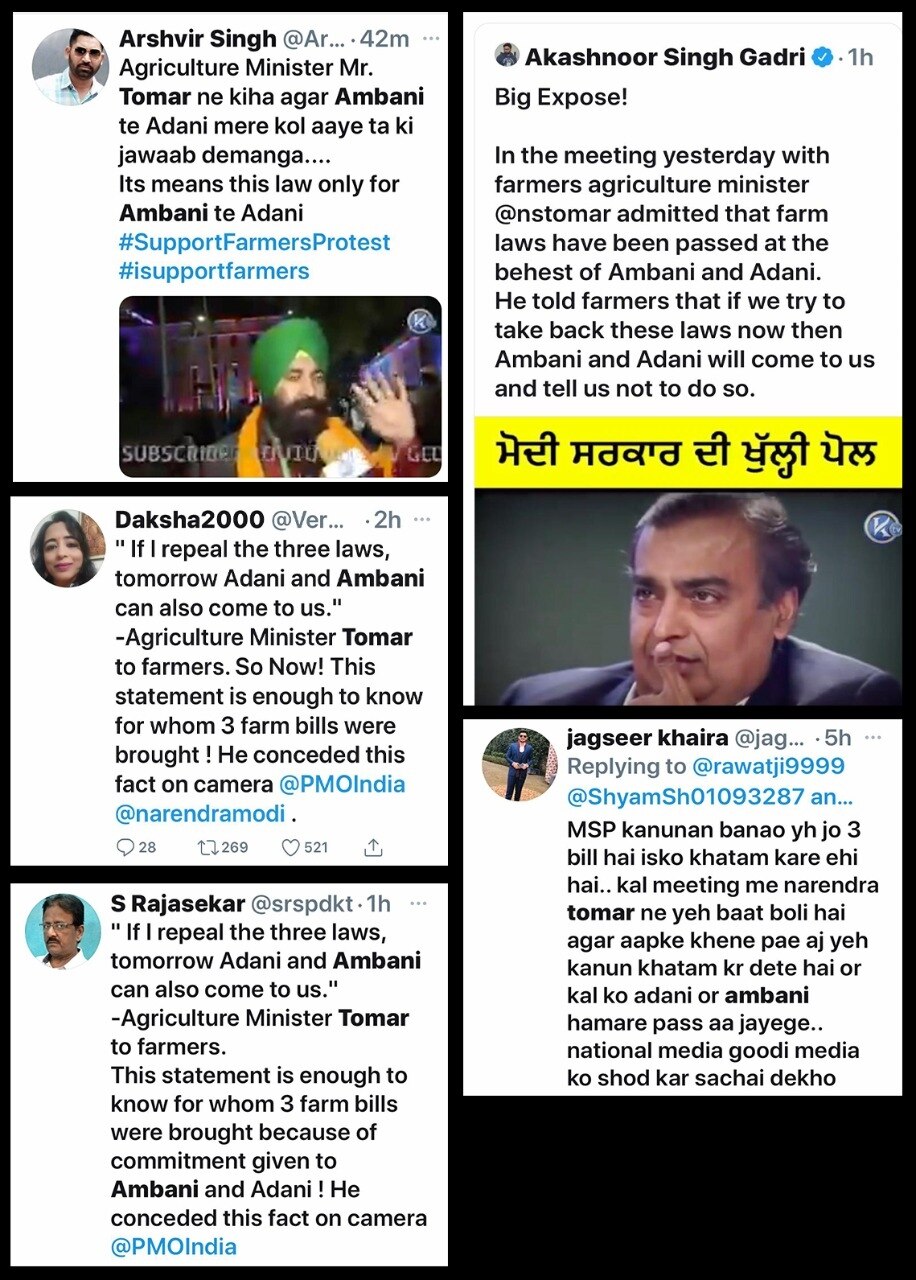Viewport: 916px width, 1280px height.
Task: Open the @narendramodi mention link
Action: 200,813
